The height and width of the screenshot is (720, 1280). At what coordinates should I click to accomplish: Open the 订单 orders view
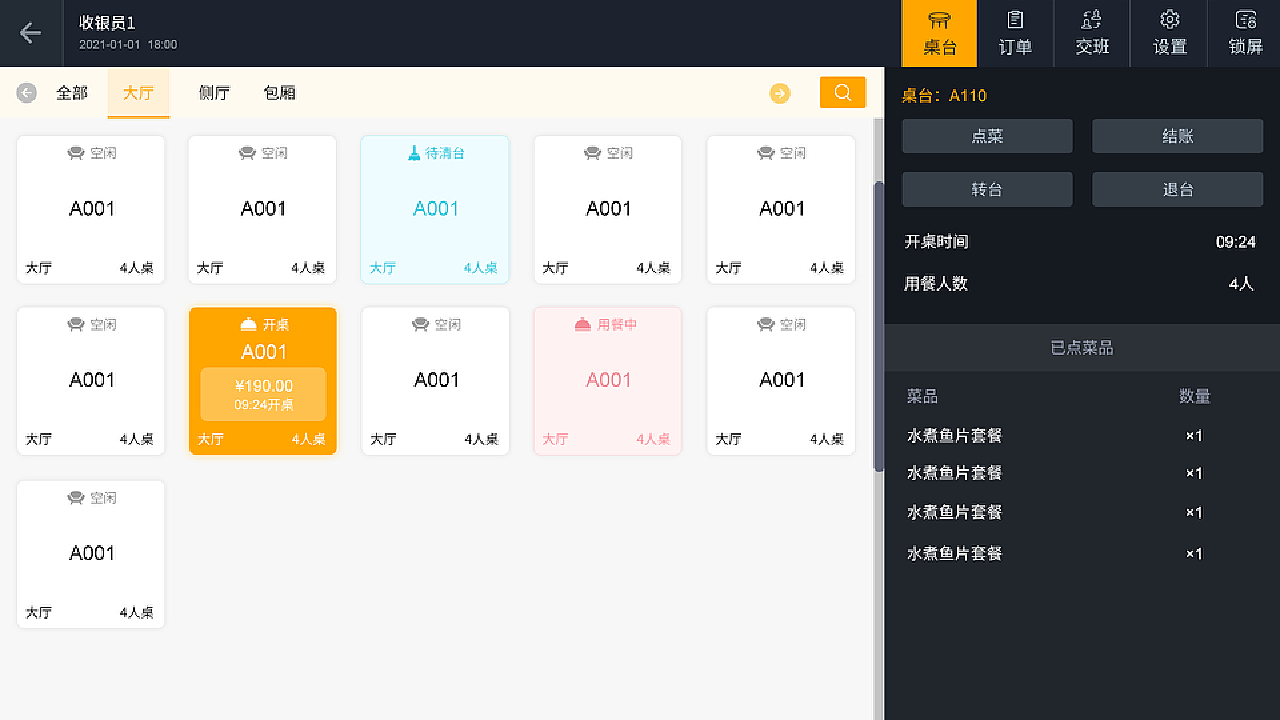[x=1015, y=33]
